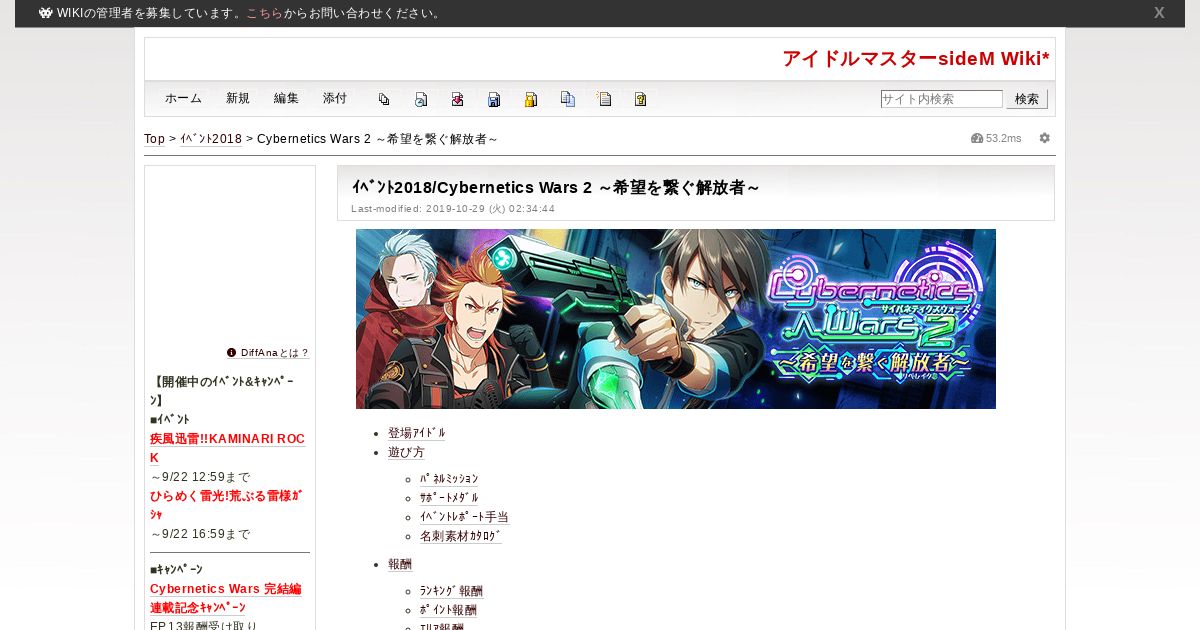Jump to 報酬 section
The height and width of the screenshot is (630, 1200).
click(x=400, y=564)
